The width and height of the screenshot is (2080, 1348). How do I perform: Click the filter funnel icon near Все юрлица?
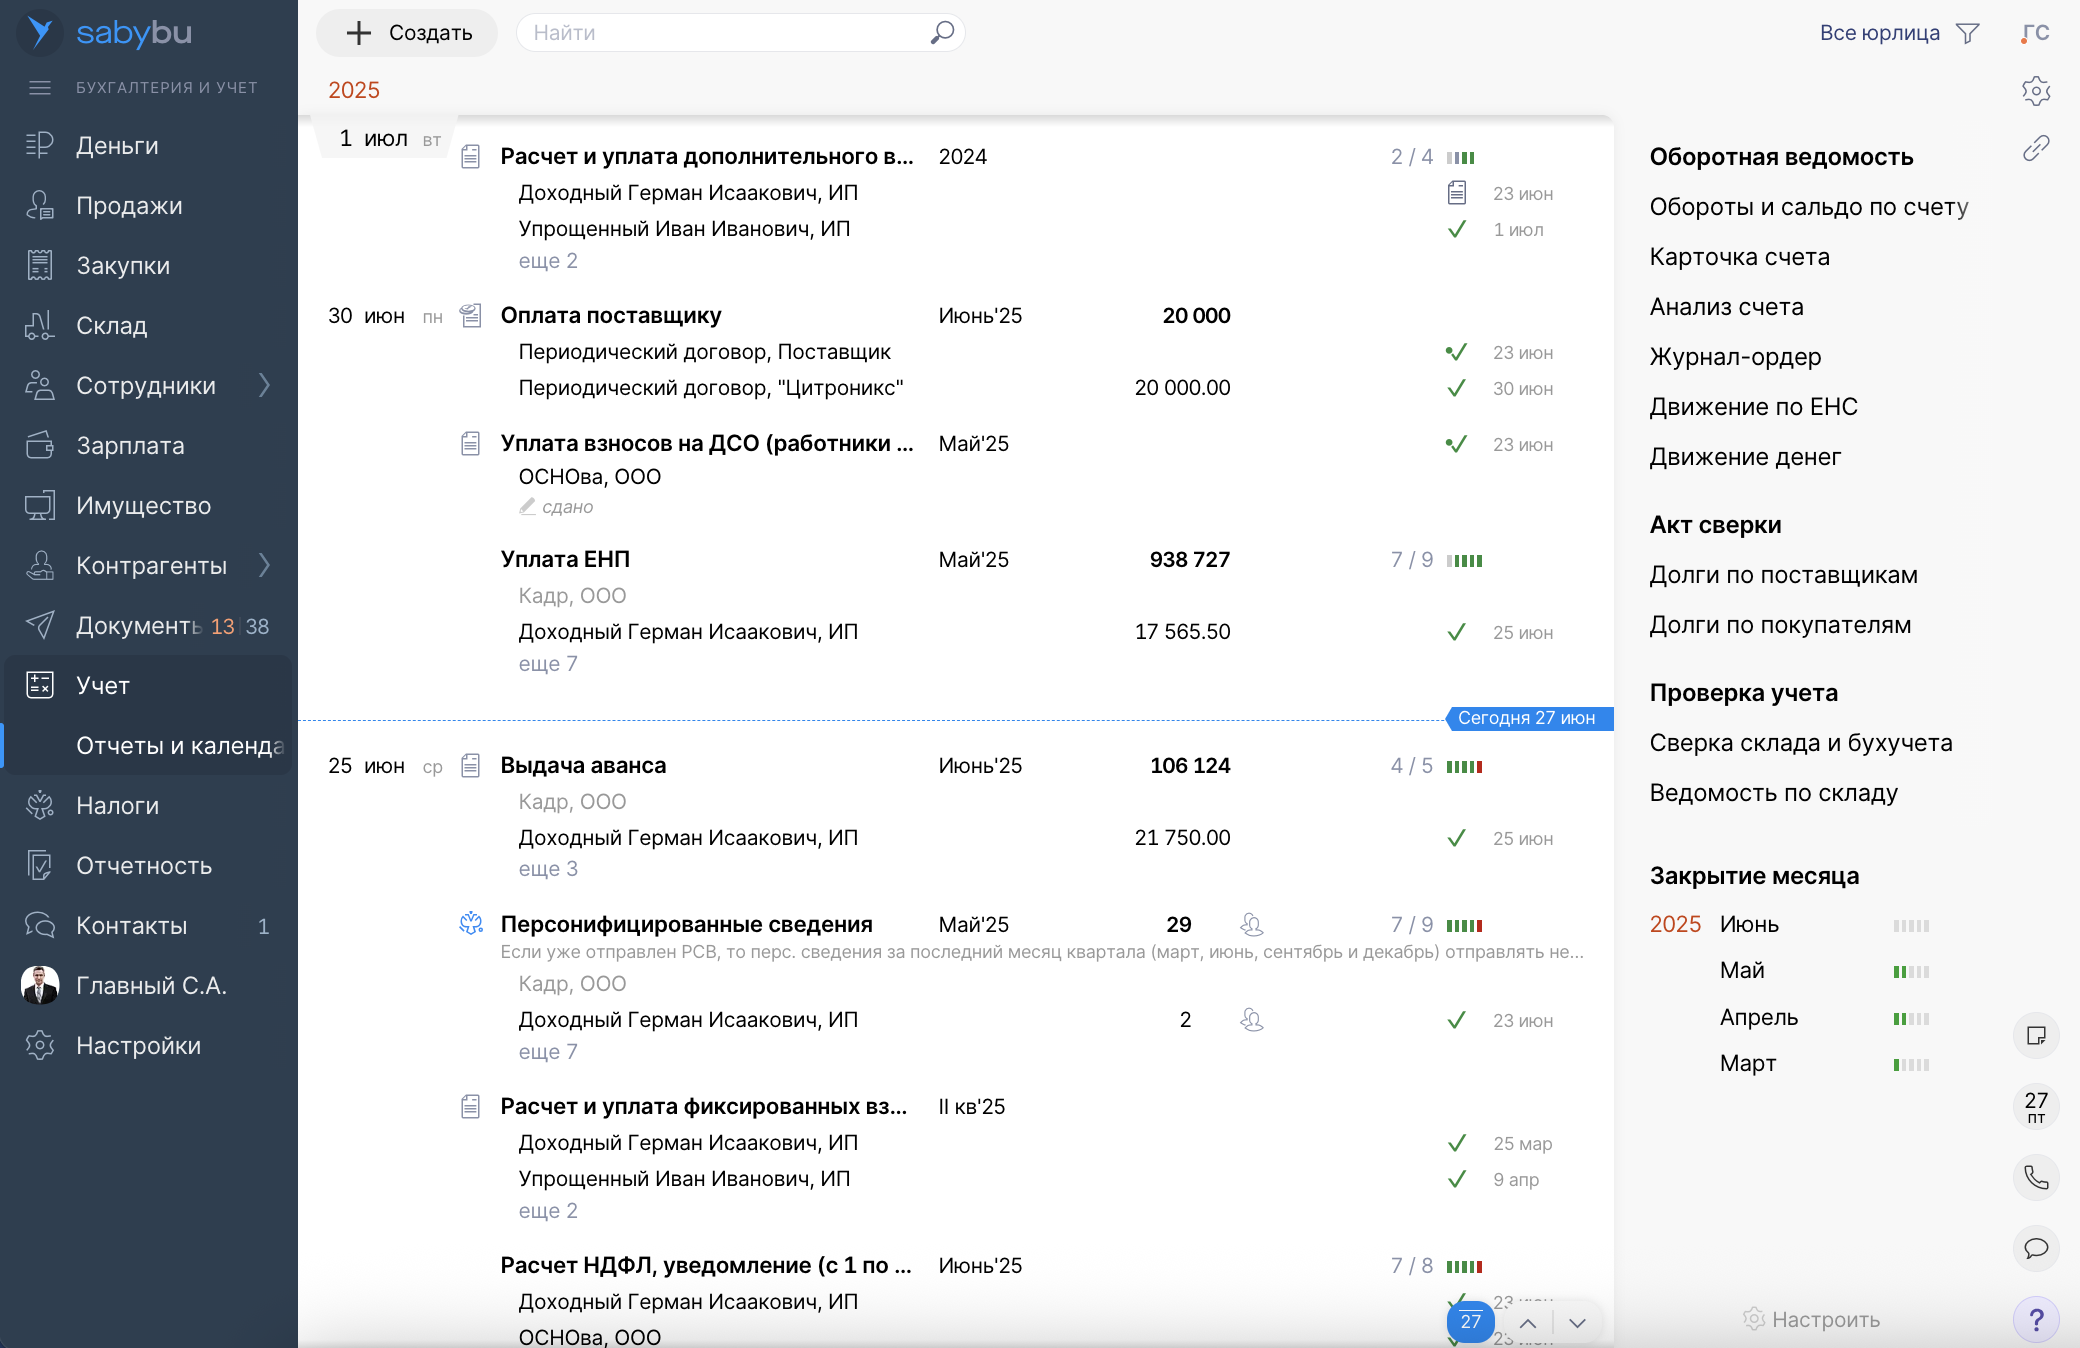tap(1967, 33)
